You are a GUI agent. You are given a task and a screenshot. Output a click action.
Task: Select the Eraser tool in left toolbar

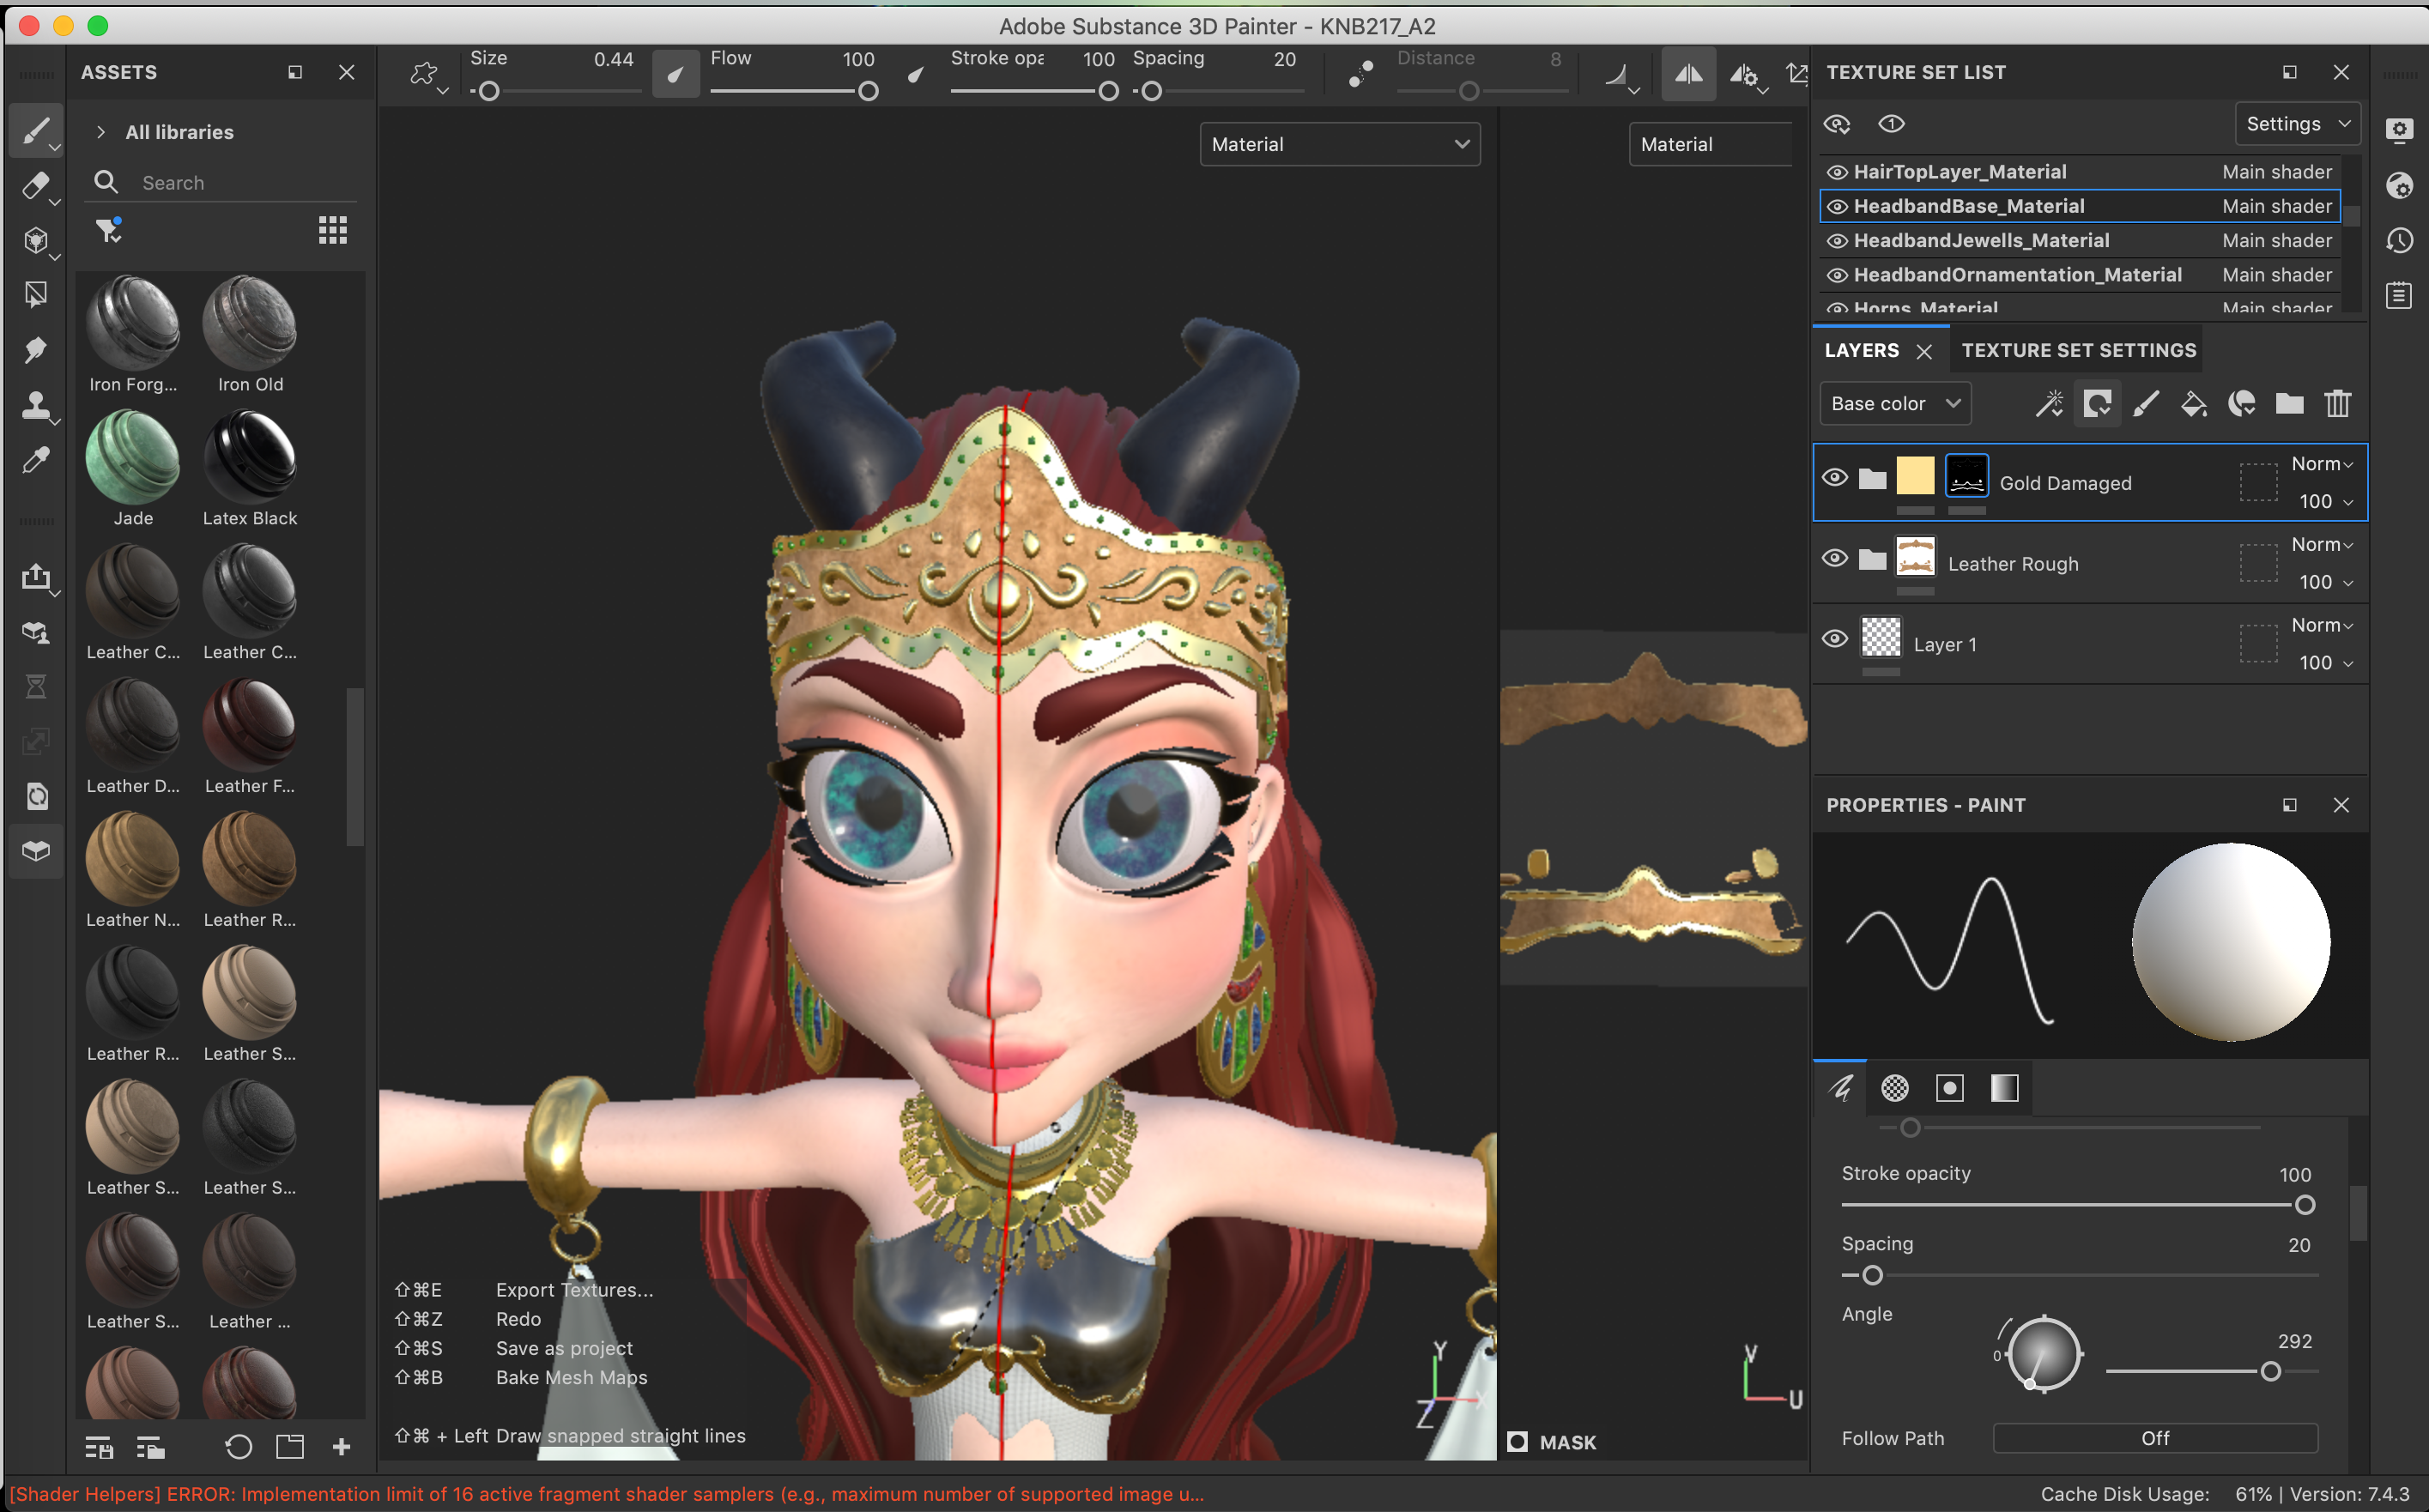[x=35, y=186]
